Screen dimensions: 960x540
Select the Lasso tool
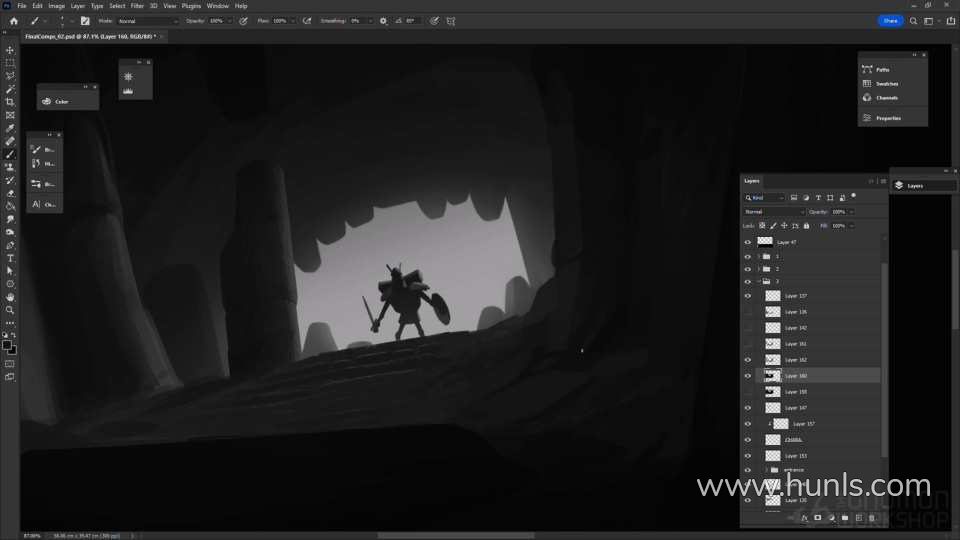pyautogui.click(x=10, y=76)
